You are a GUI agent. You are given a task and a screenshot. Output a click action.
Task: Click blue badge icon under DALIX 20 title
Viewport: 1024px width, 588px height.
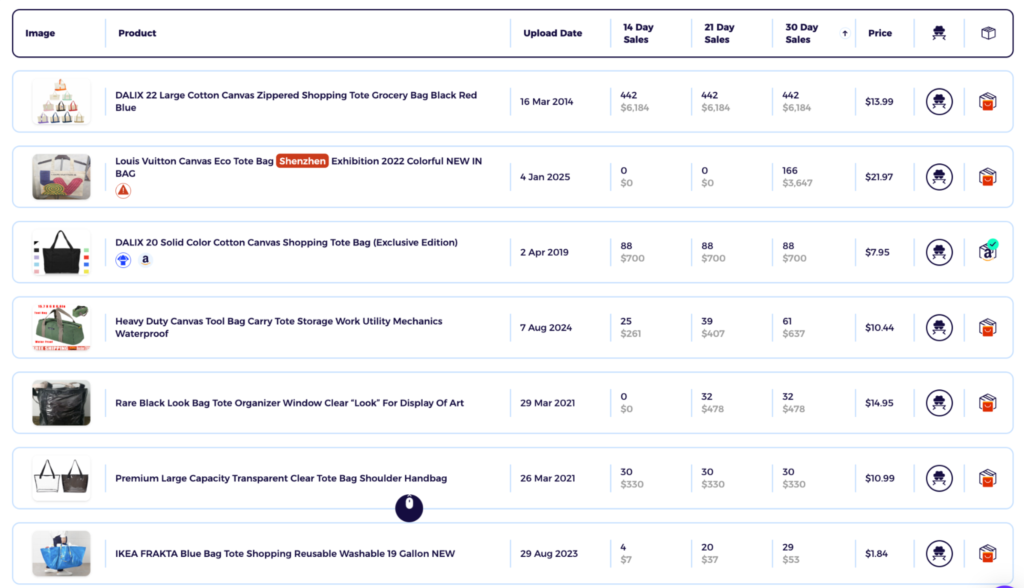point(123,260)
